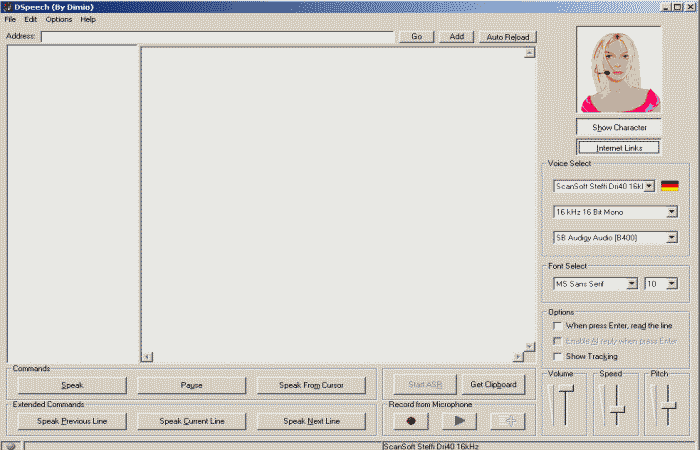
Task: Enable 'When press Enter, read the line'
Action: [558, 326]
